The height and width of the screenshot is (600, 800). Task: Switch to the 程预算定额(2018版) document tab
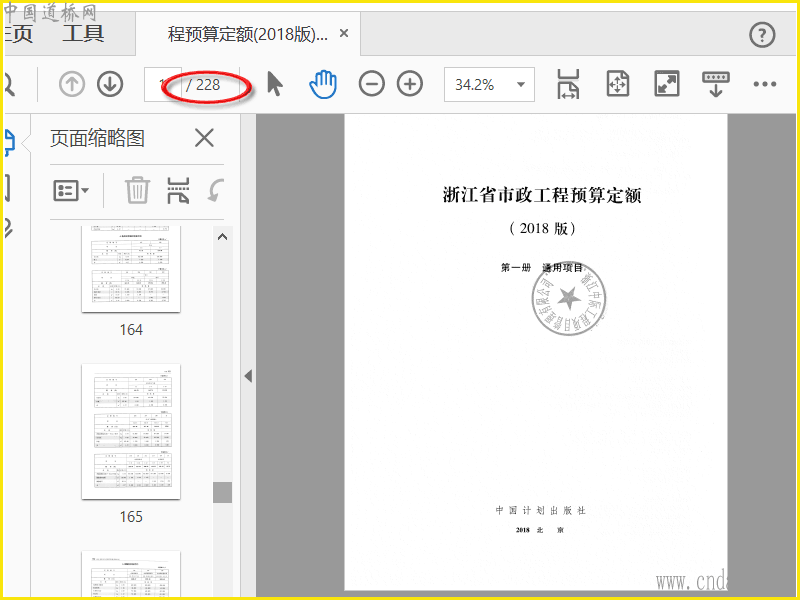pos(248,34)
